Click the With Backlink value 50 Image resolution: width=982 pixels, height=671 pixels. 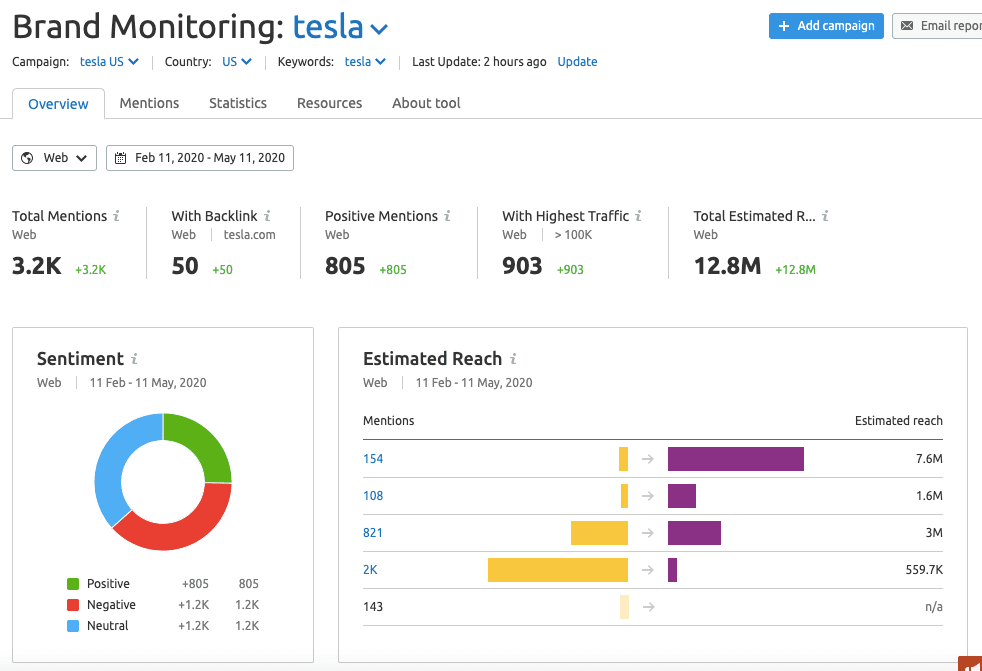185,266
